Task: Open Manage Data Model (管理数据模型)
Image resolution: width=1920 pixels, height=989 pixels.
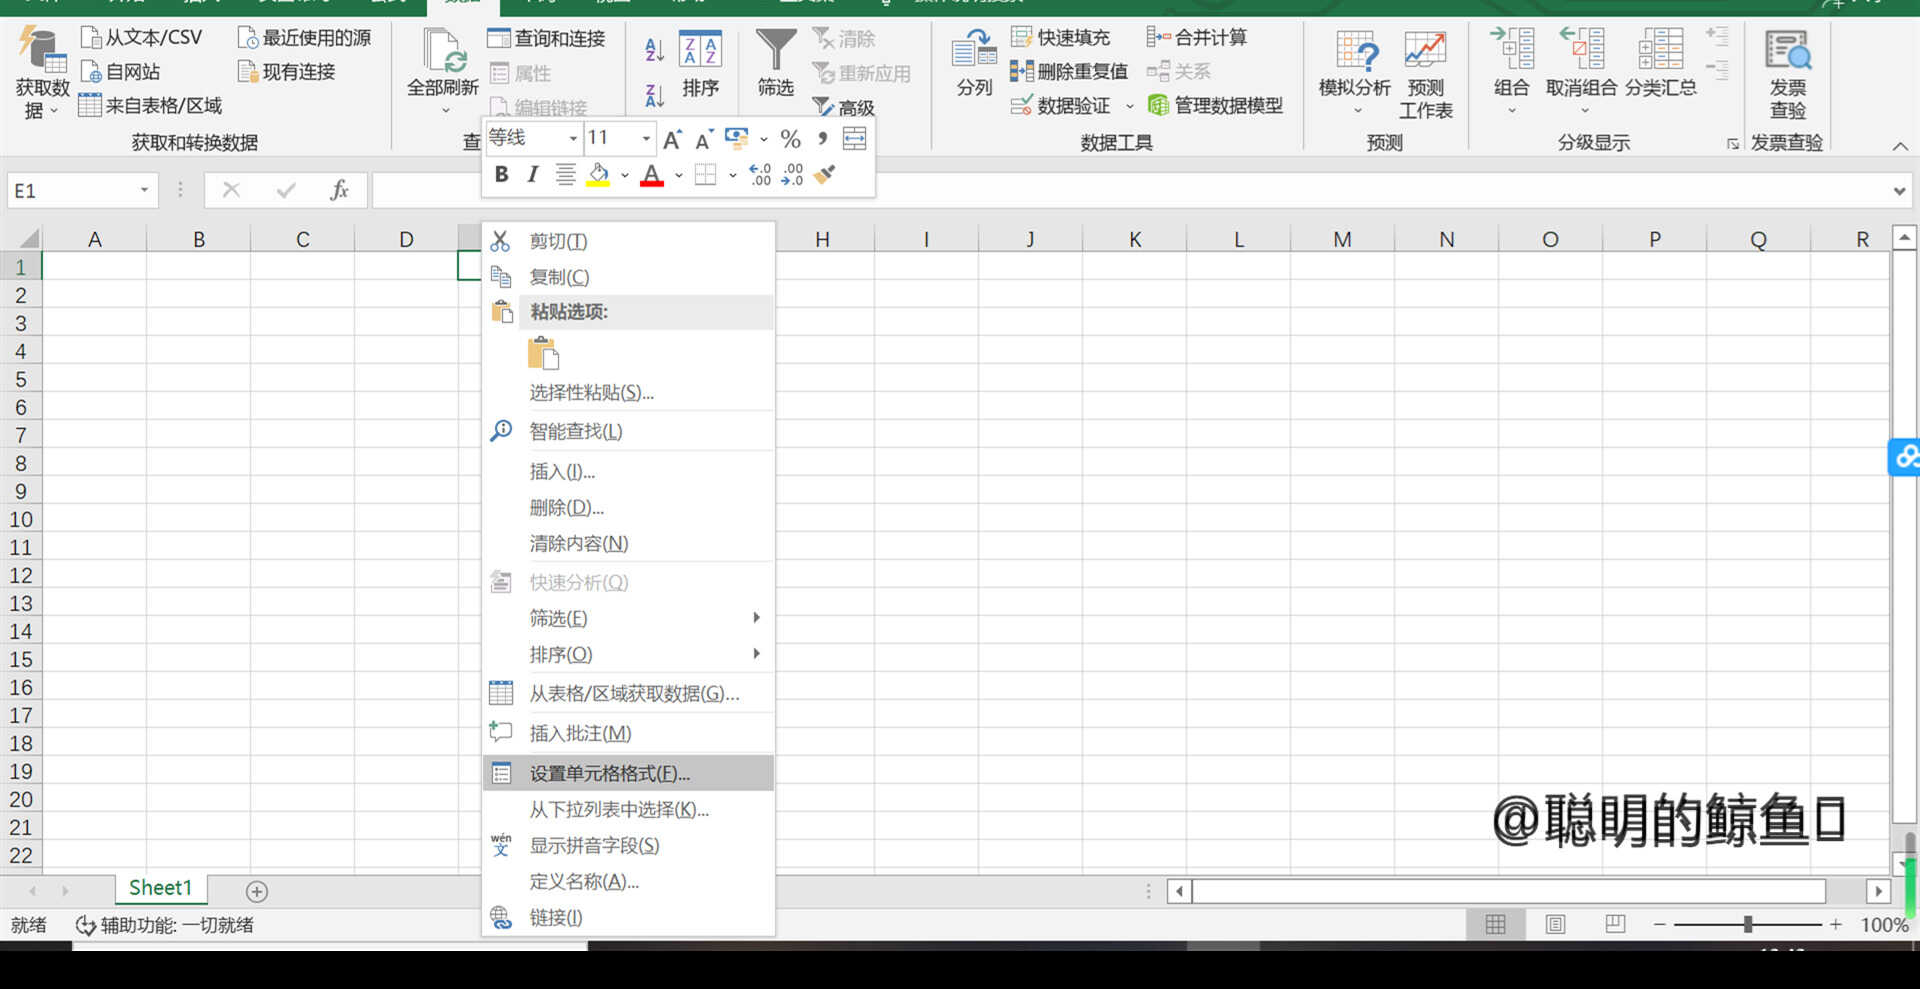Action: [1215, 105]
